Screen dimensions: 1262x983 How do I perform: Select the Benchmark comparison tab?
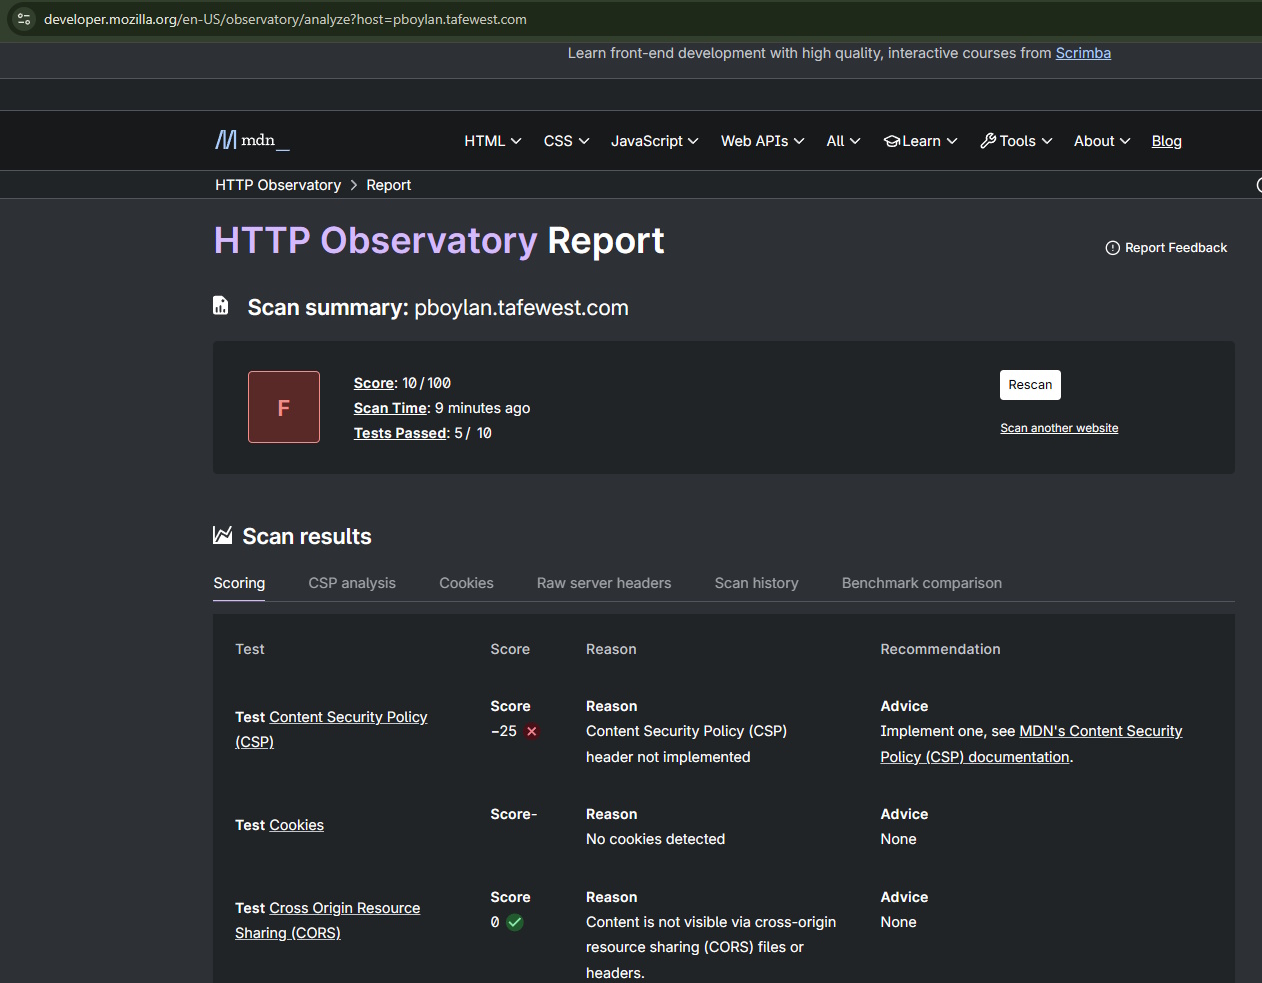[x=921, y=583]
